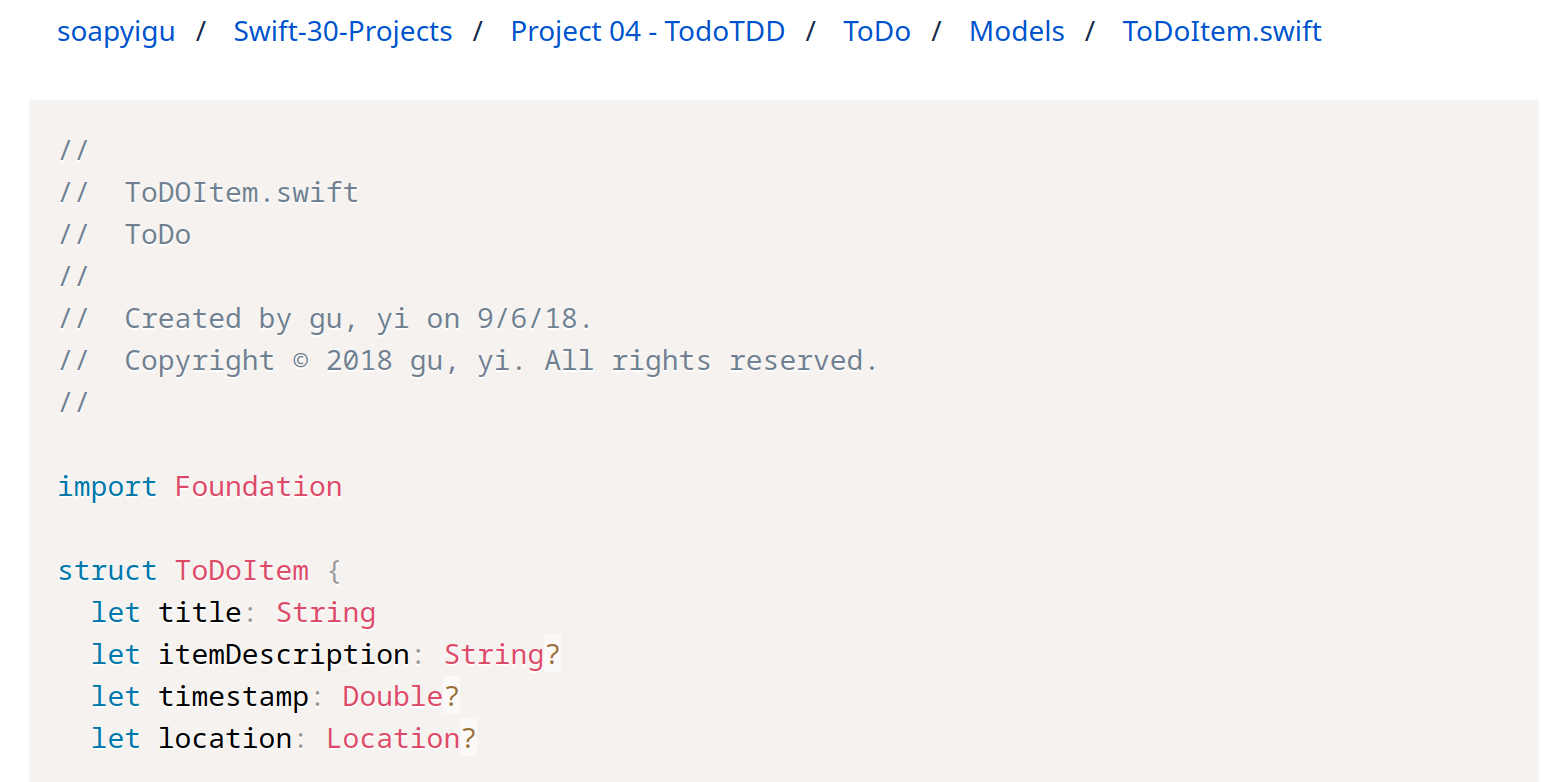Screen dimensions: 1558x782
Task: Click the ToDOItem.swift comment in the file header
Action: click(x=241, y=193)
